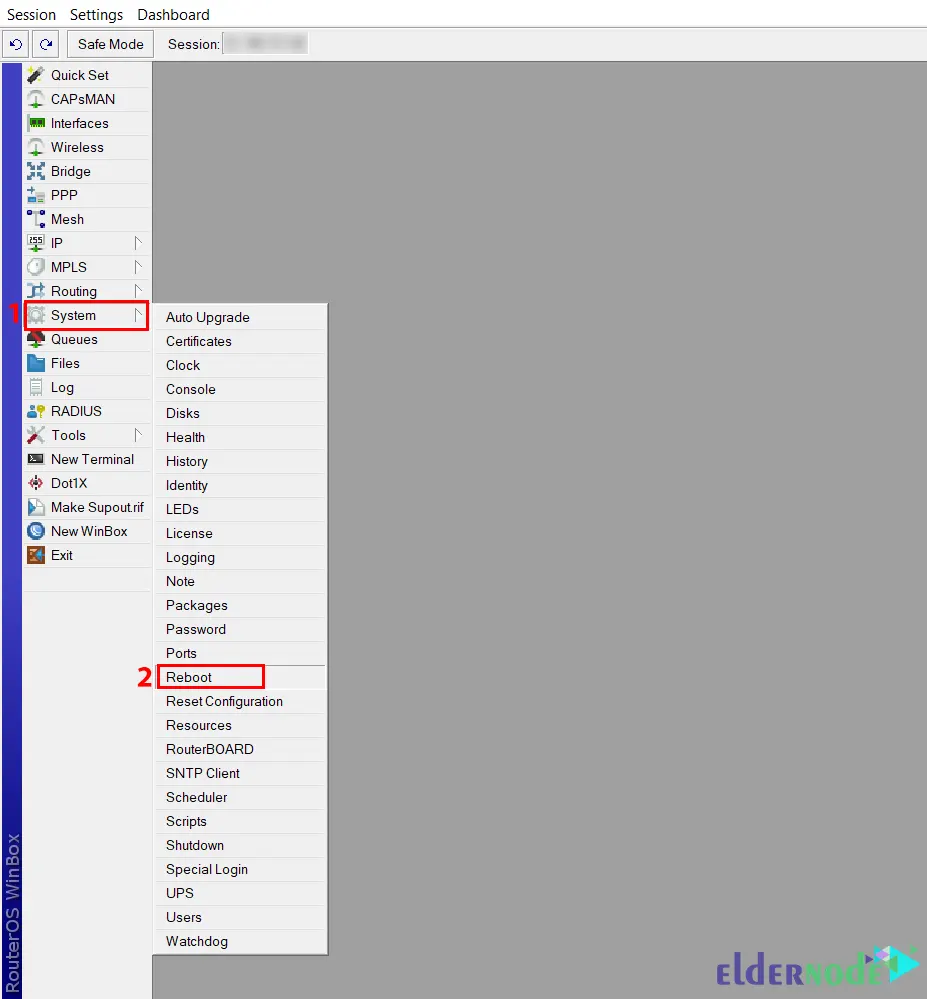Open Wireless settings
This screenshot has width=927, height=999.
point(79,146)
